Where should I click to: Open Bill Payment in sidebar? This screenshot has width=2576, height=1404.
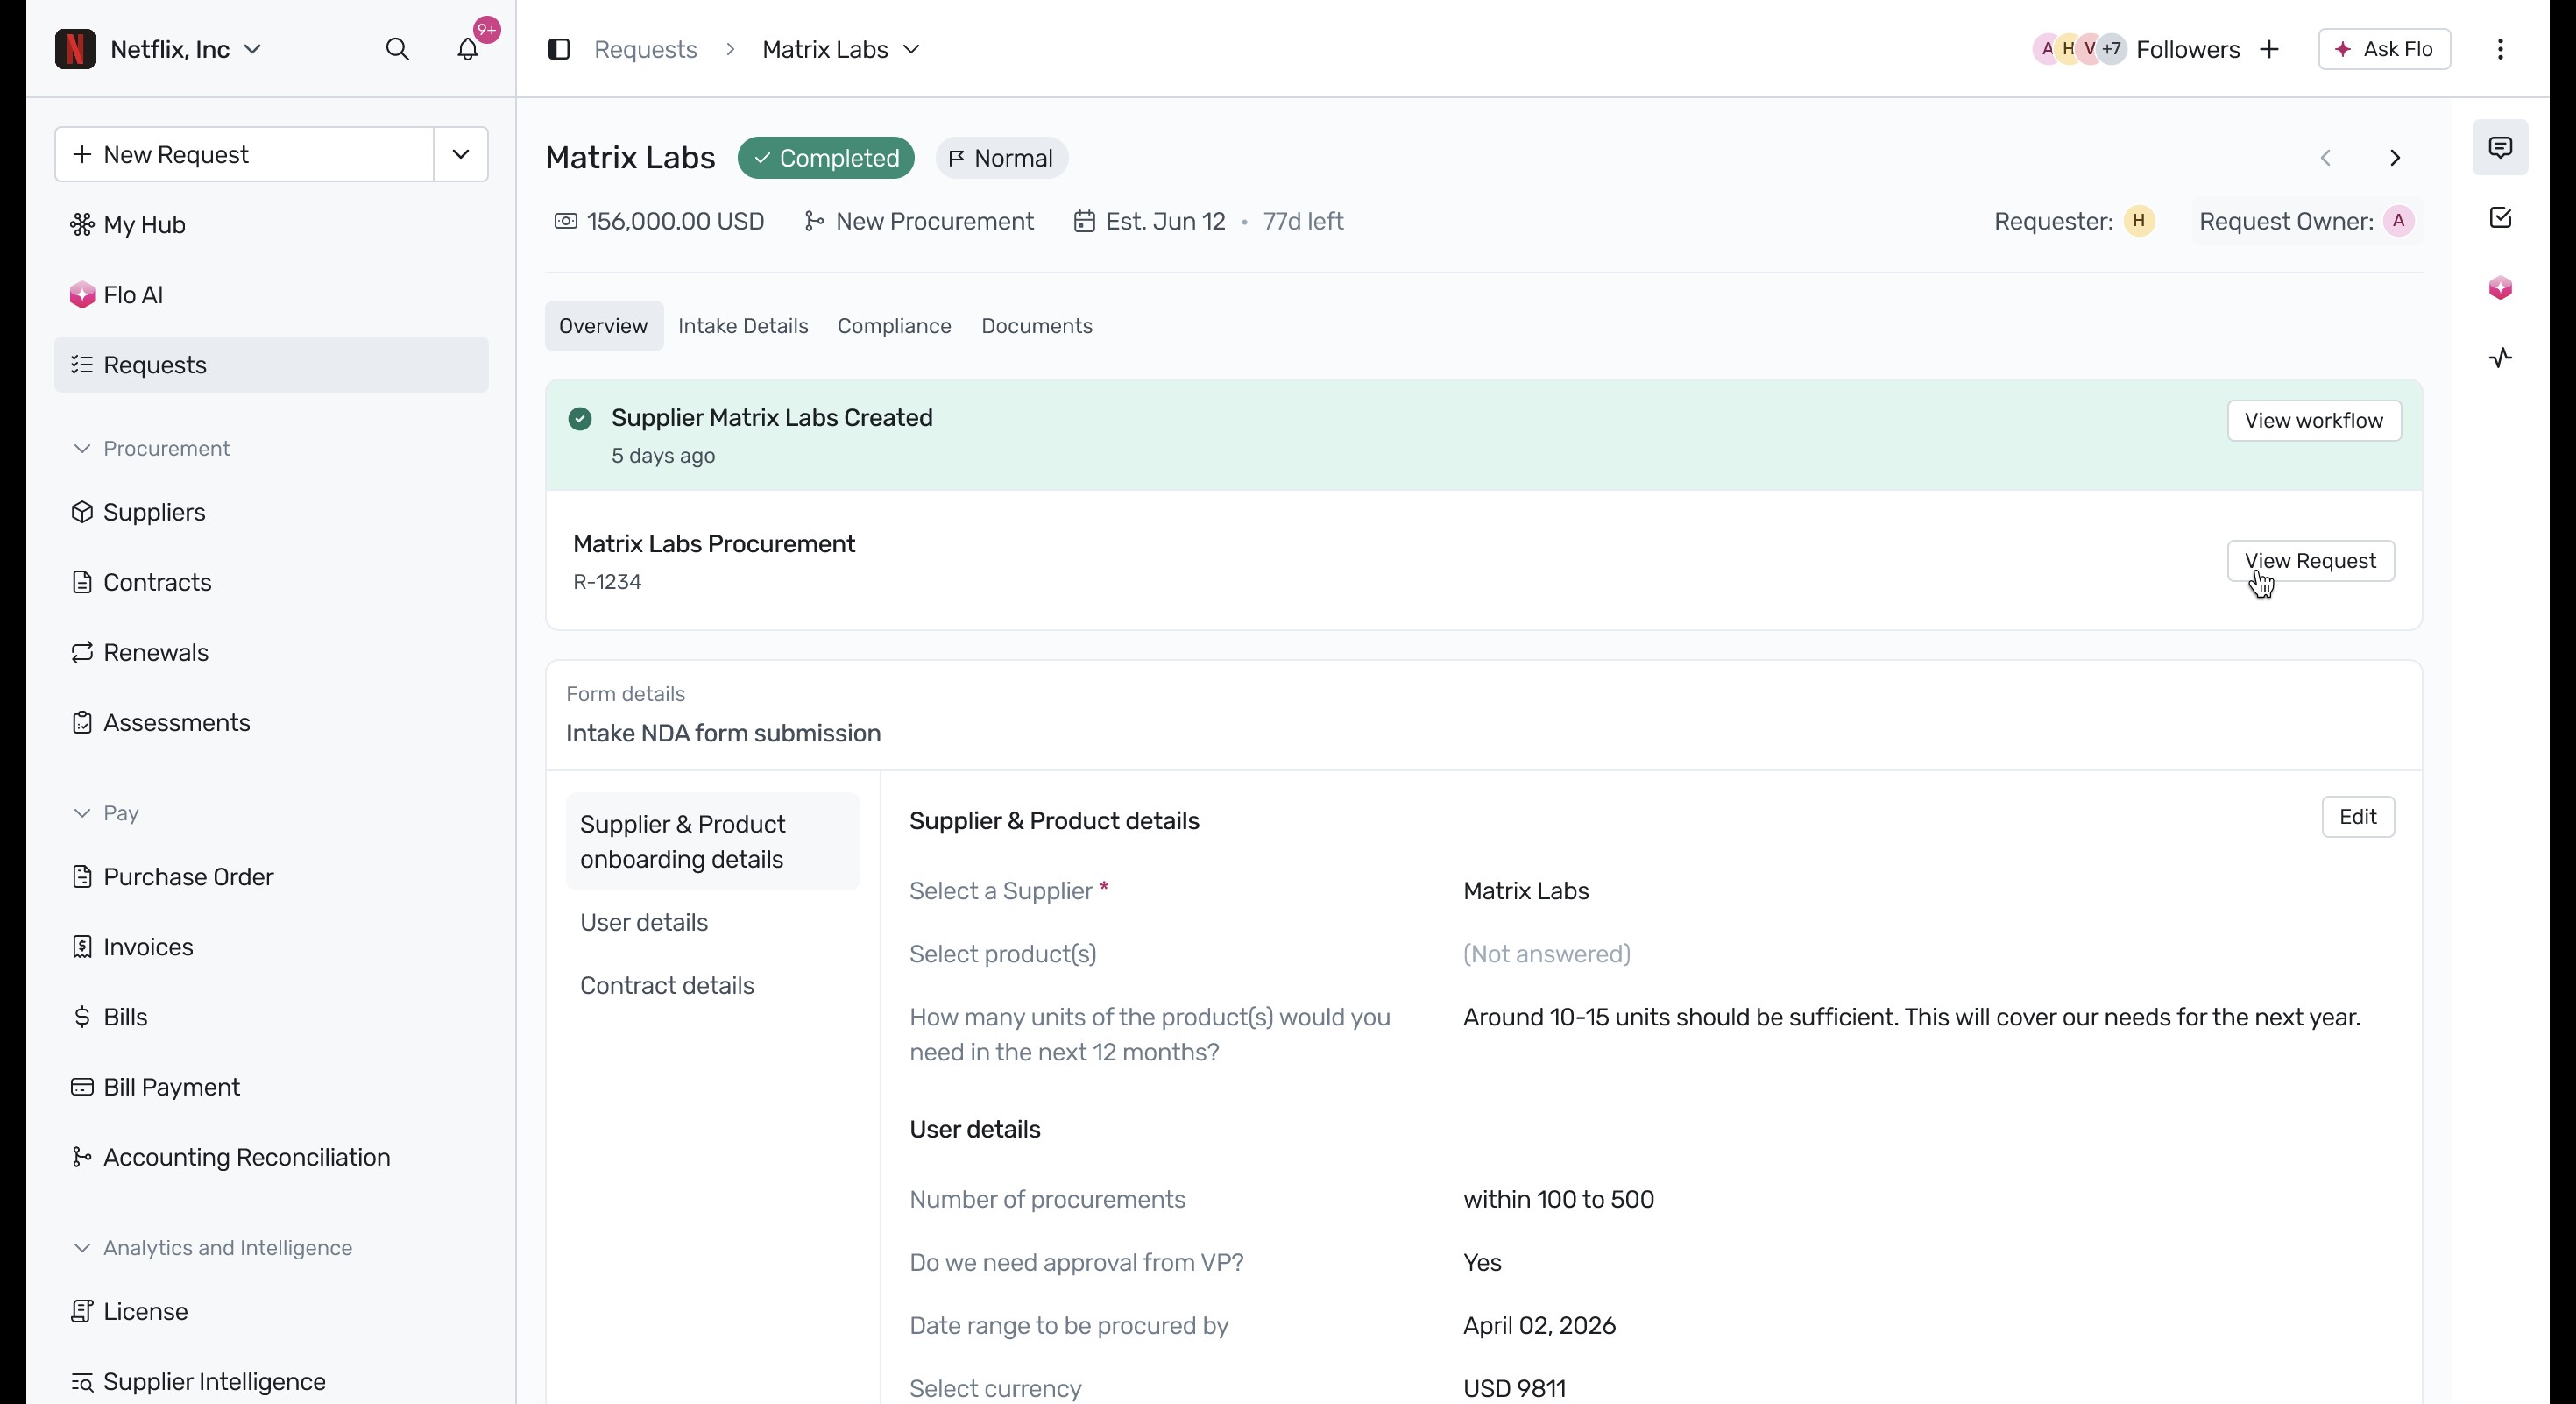pyautogui.click(x=271, y=1087)
